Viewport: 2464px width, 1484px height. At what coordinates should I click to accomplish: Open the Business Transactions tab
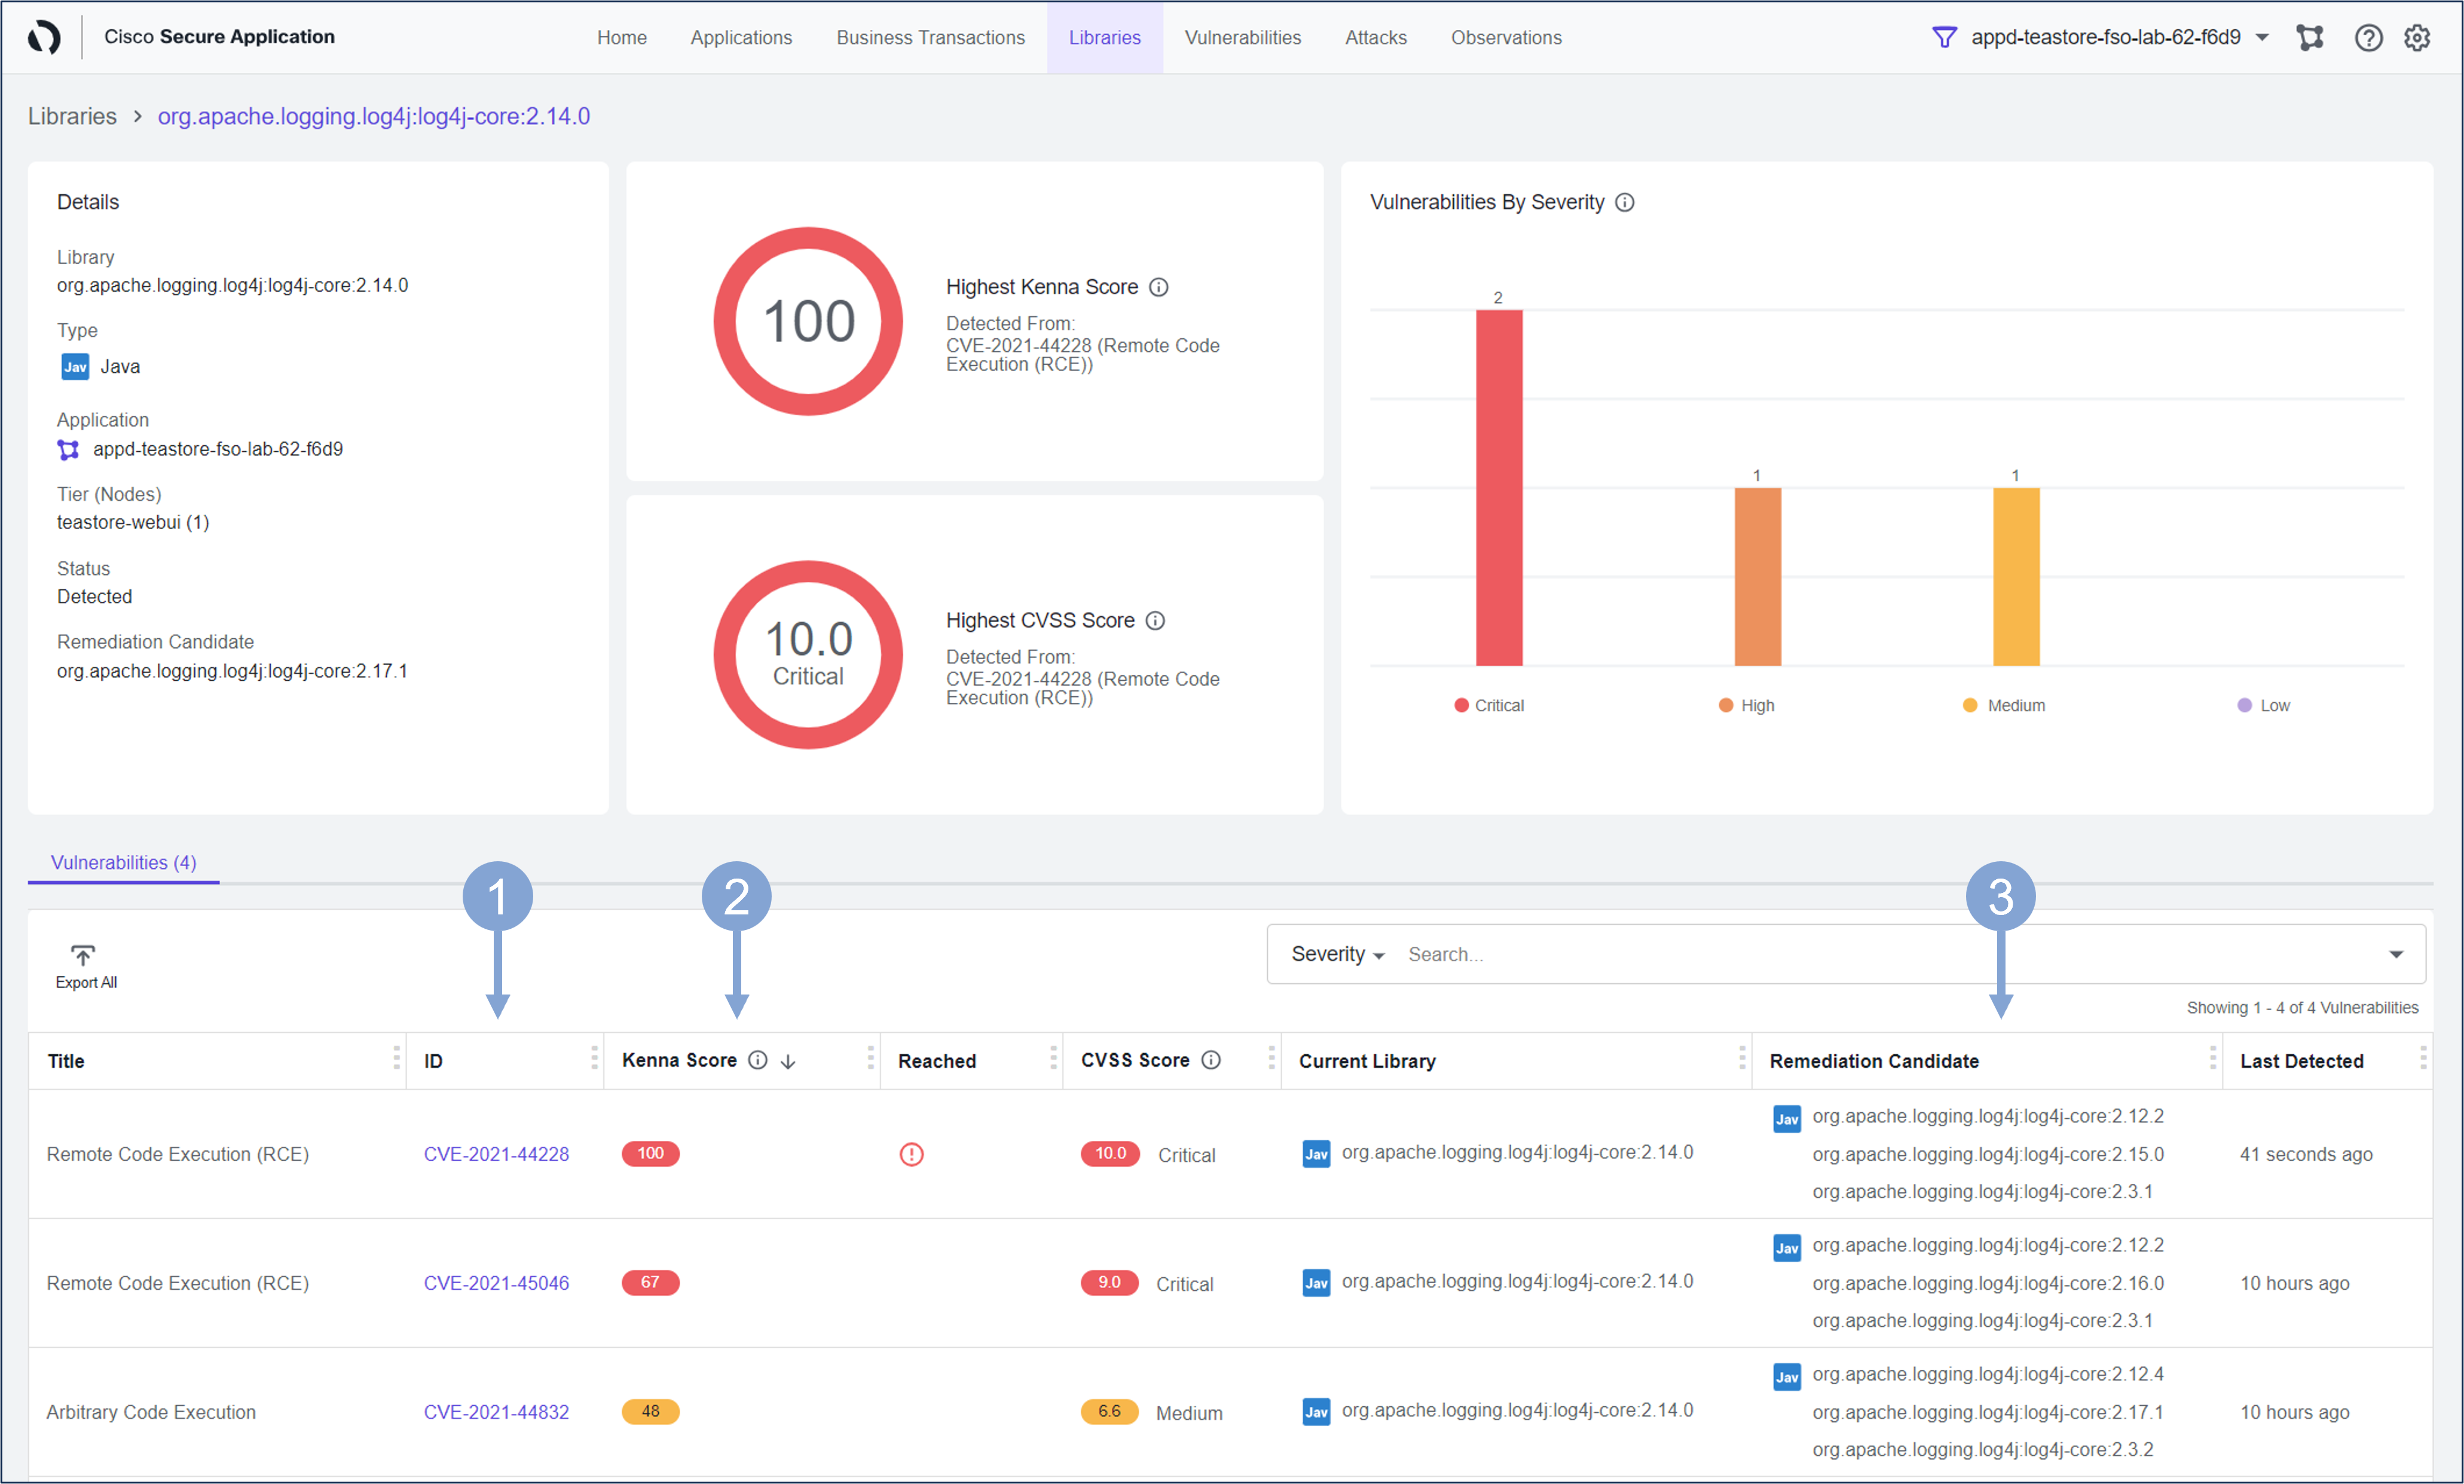pos(930,37)
